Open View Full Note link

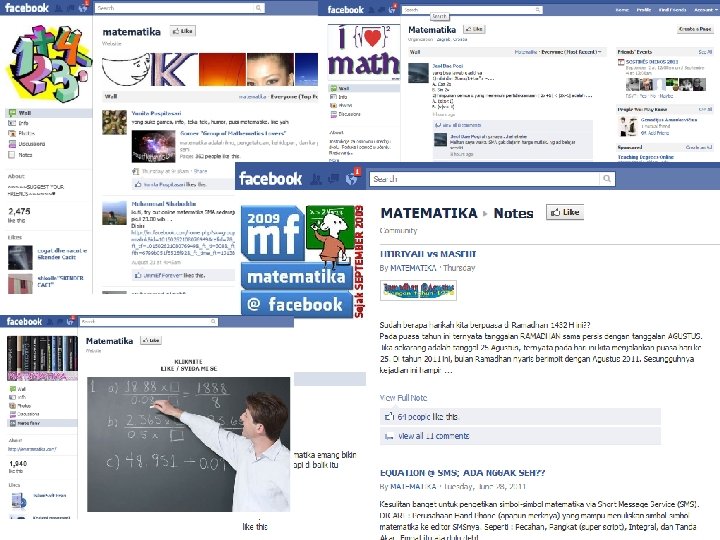[x=403, y=398]
